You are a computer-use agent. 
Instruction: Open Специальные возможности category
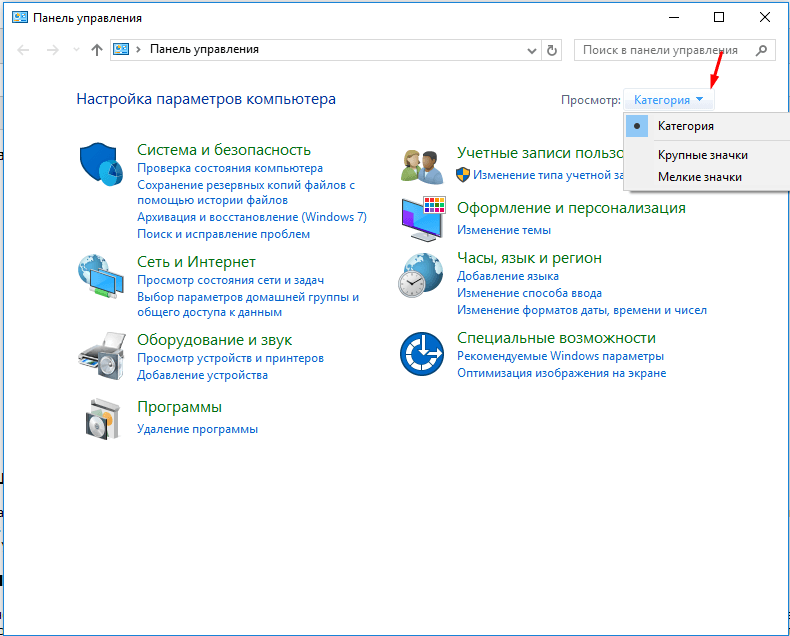click(x=556, y=338)
